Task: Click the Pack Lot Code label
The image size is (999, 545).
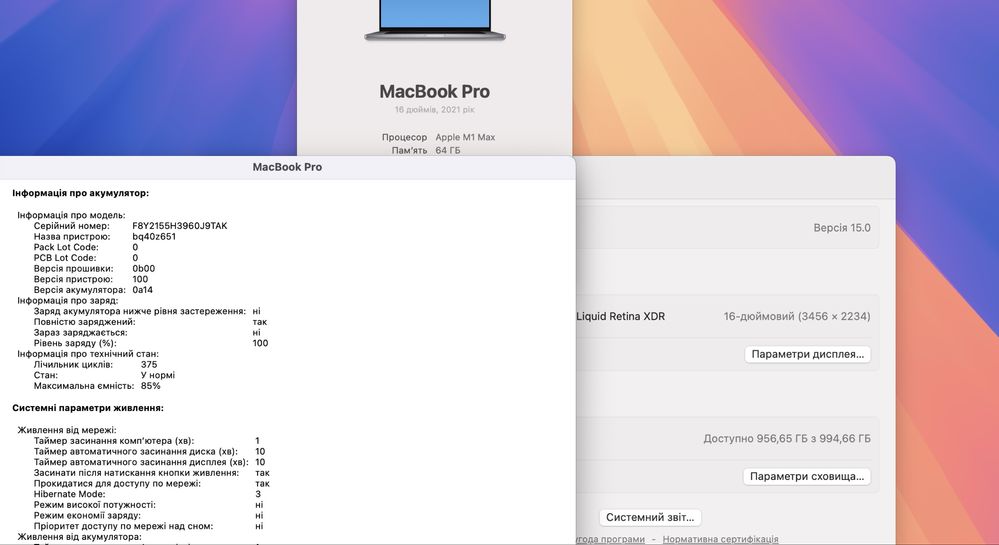Action: coord(66,247)
